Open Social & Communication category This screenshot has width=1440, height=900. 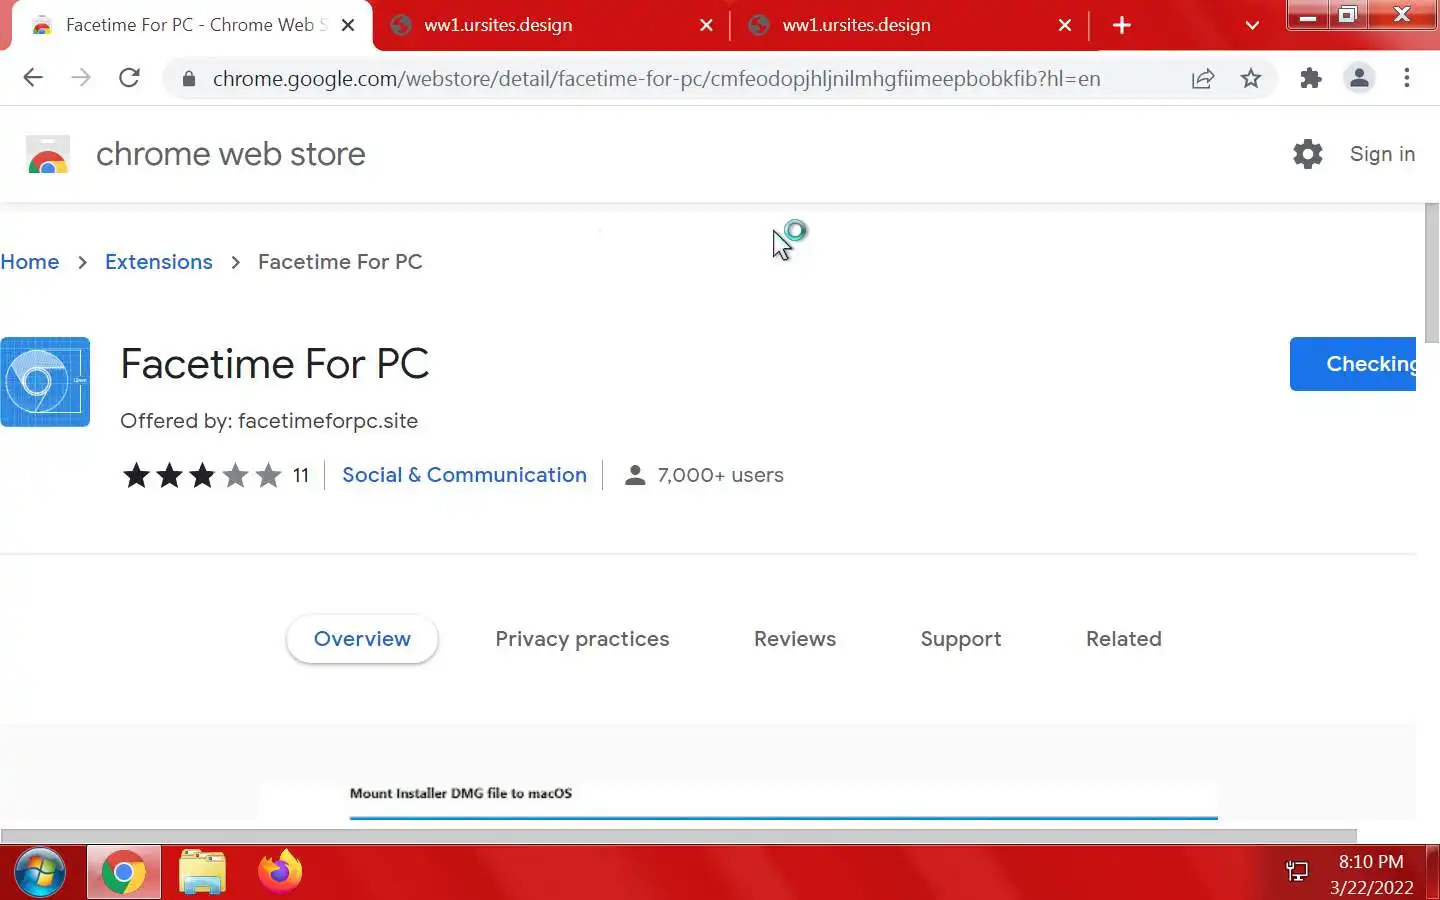tap(464, 475)
